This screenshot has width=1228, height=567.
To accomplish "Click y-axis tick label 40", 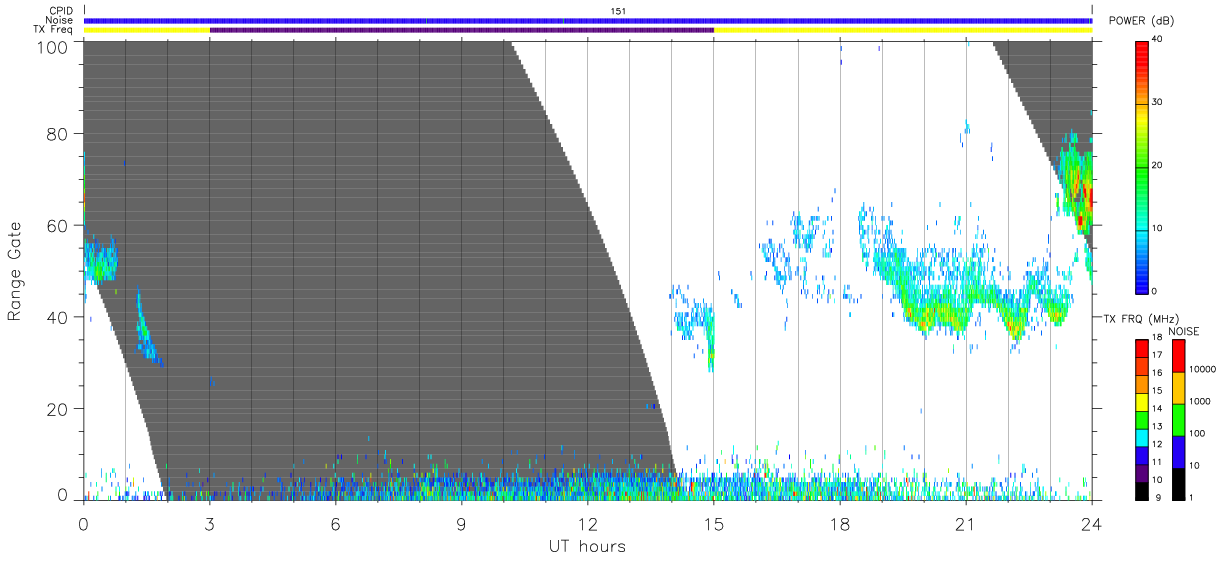I will [57, 317].
